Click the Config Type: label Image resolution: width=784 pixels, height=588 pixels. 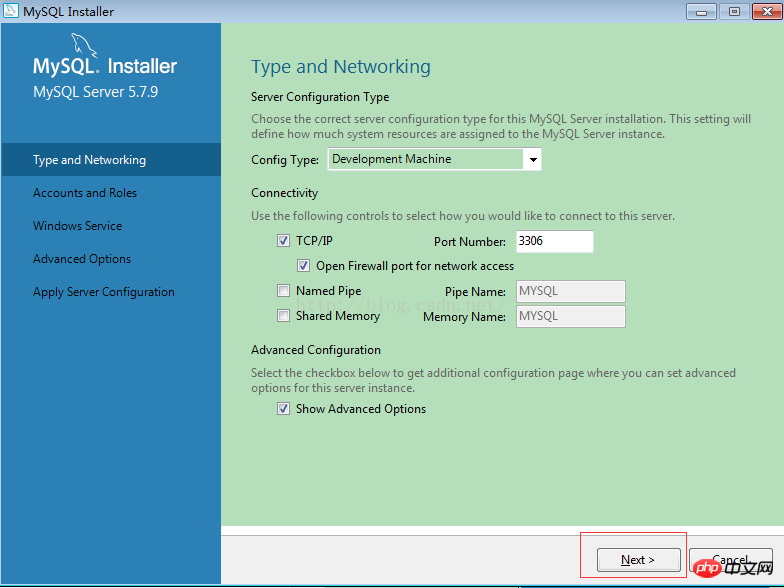point(285,160)
